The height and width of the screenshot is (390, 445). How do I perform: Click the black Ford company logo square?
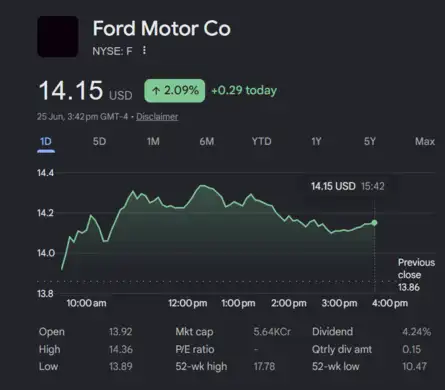tap(58, 36)
